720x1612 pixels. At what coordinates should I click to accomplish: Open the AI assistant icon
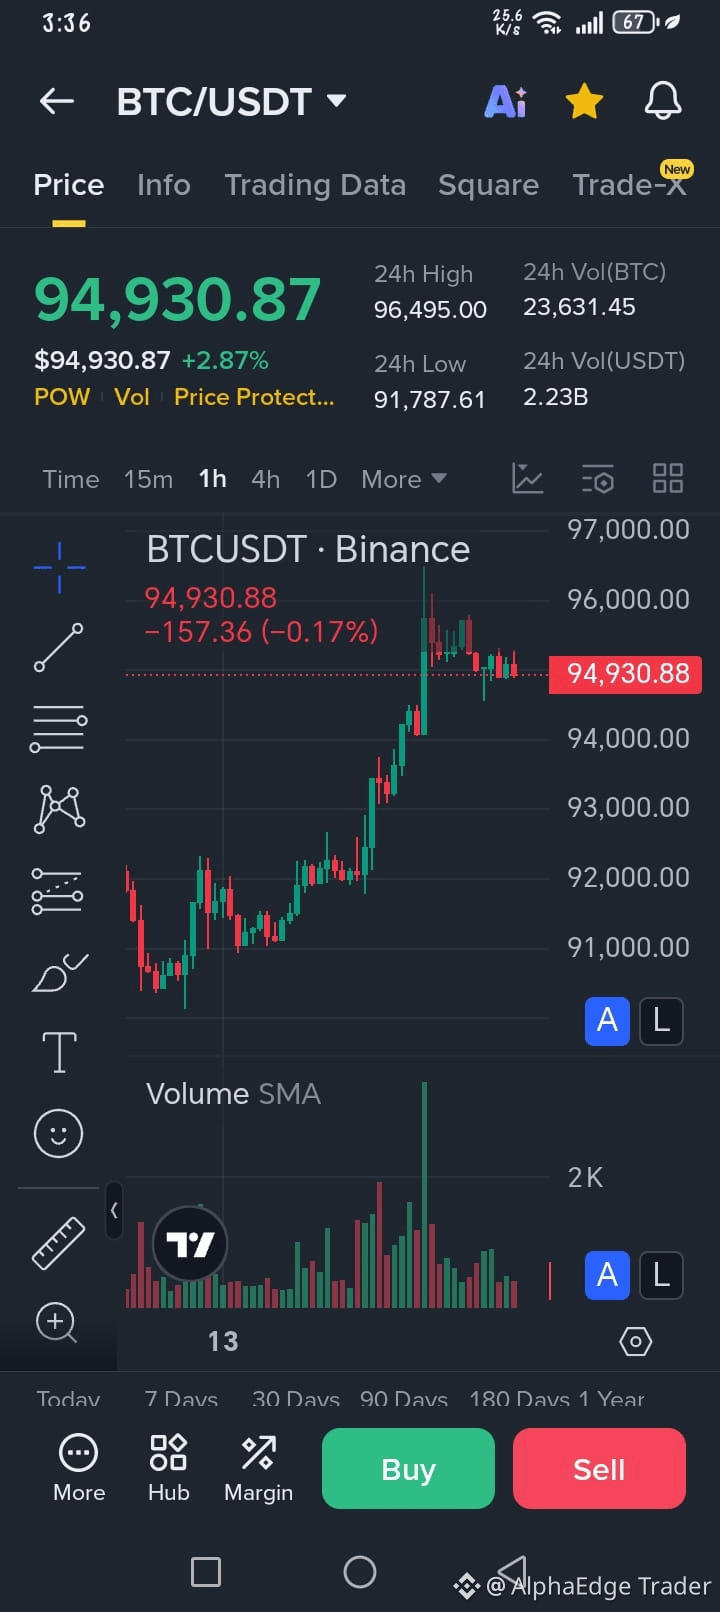pos(506,101)
